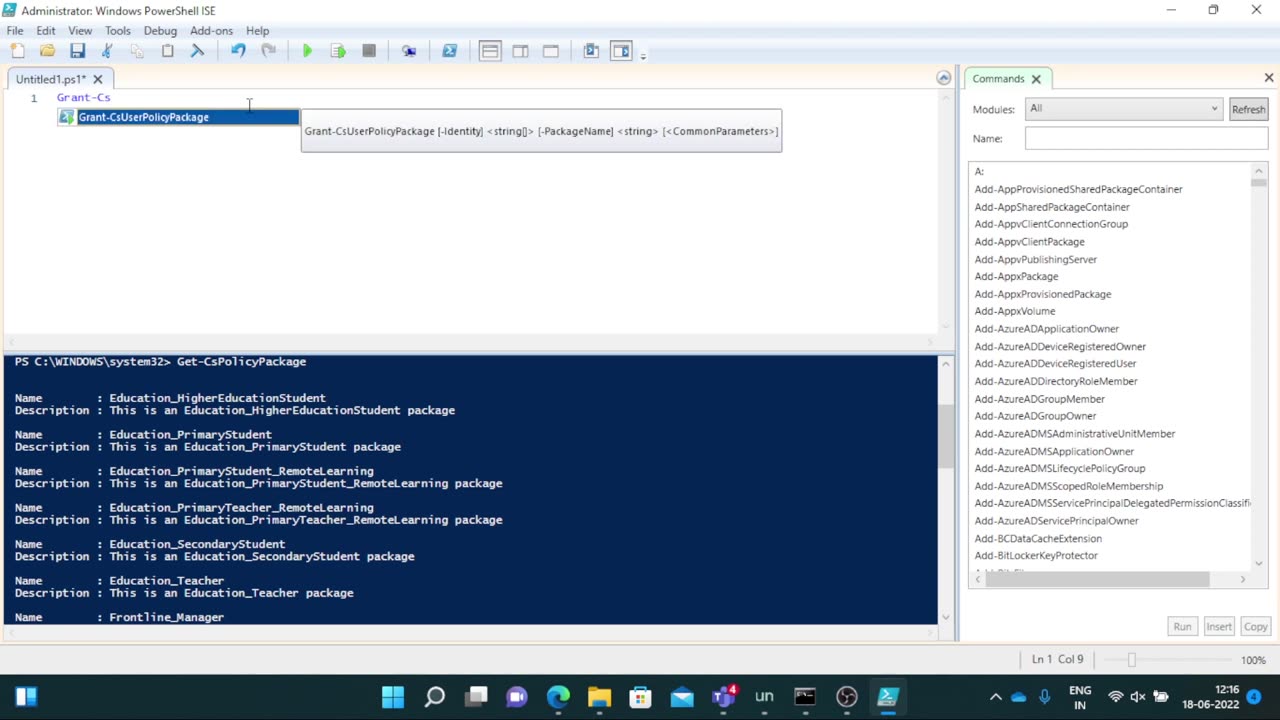
Task: Open the Windows Start menu
Action: pyautogui.click(x=393, y=697)
